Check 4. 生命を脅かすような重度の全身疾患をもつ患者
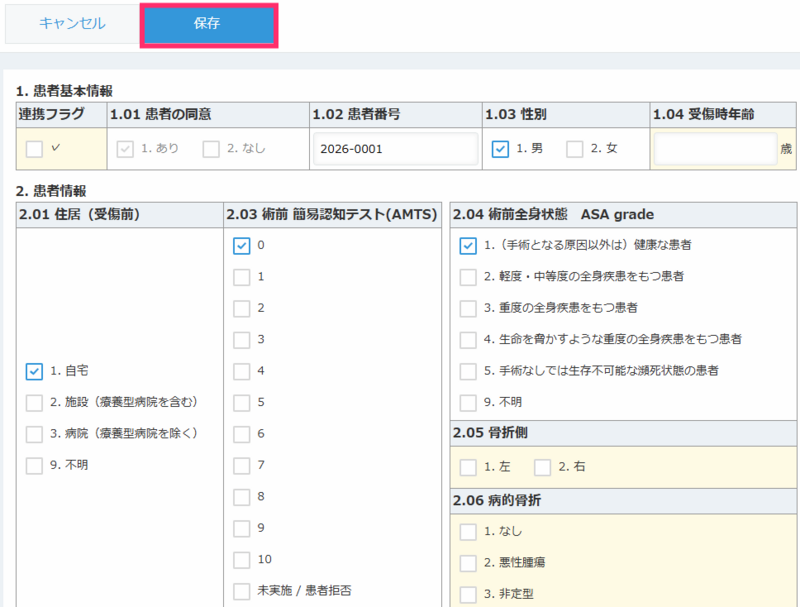The image size is (800, 607). [468, 340]
